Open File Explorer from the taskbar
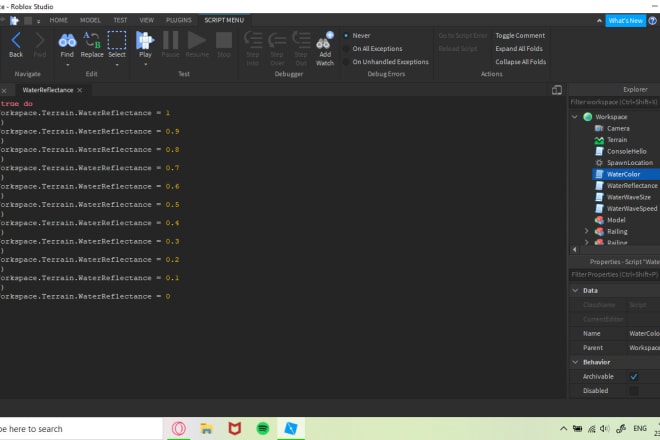Viewport: 660px width, 440px height. tap(206, 429)
